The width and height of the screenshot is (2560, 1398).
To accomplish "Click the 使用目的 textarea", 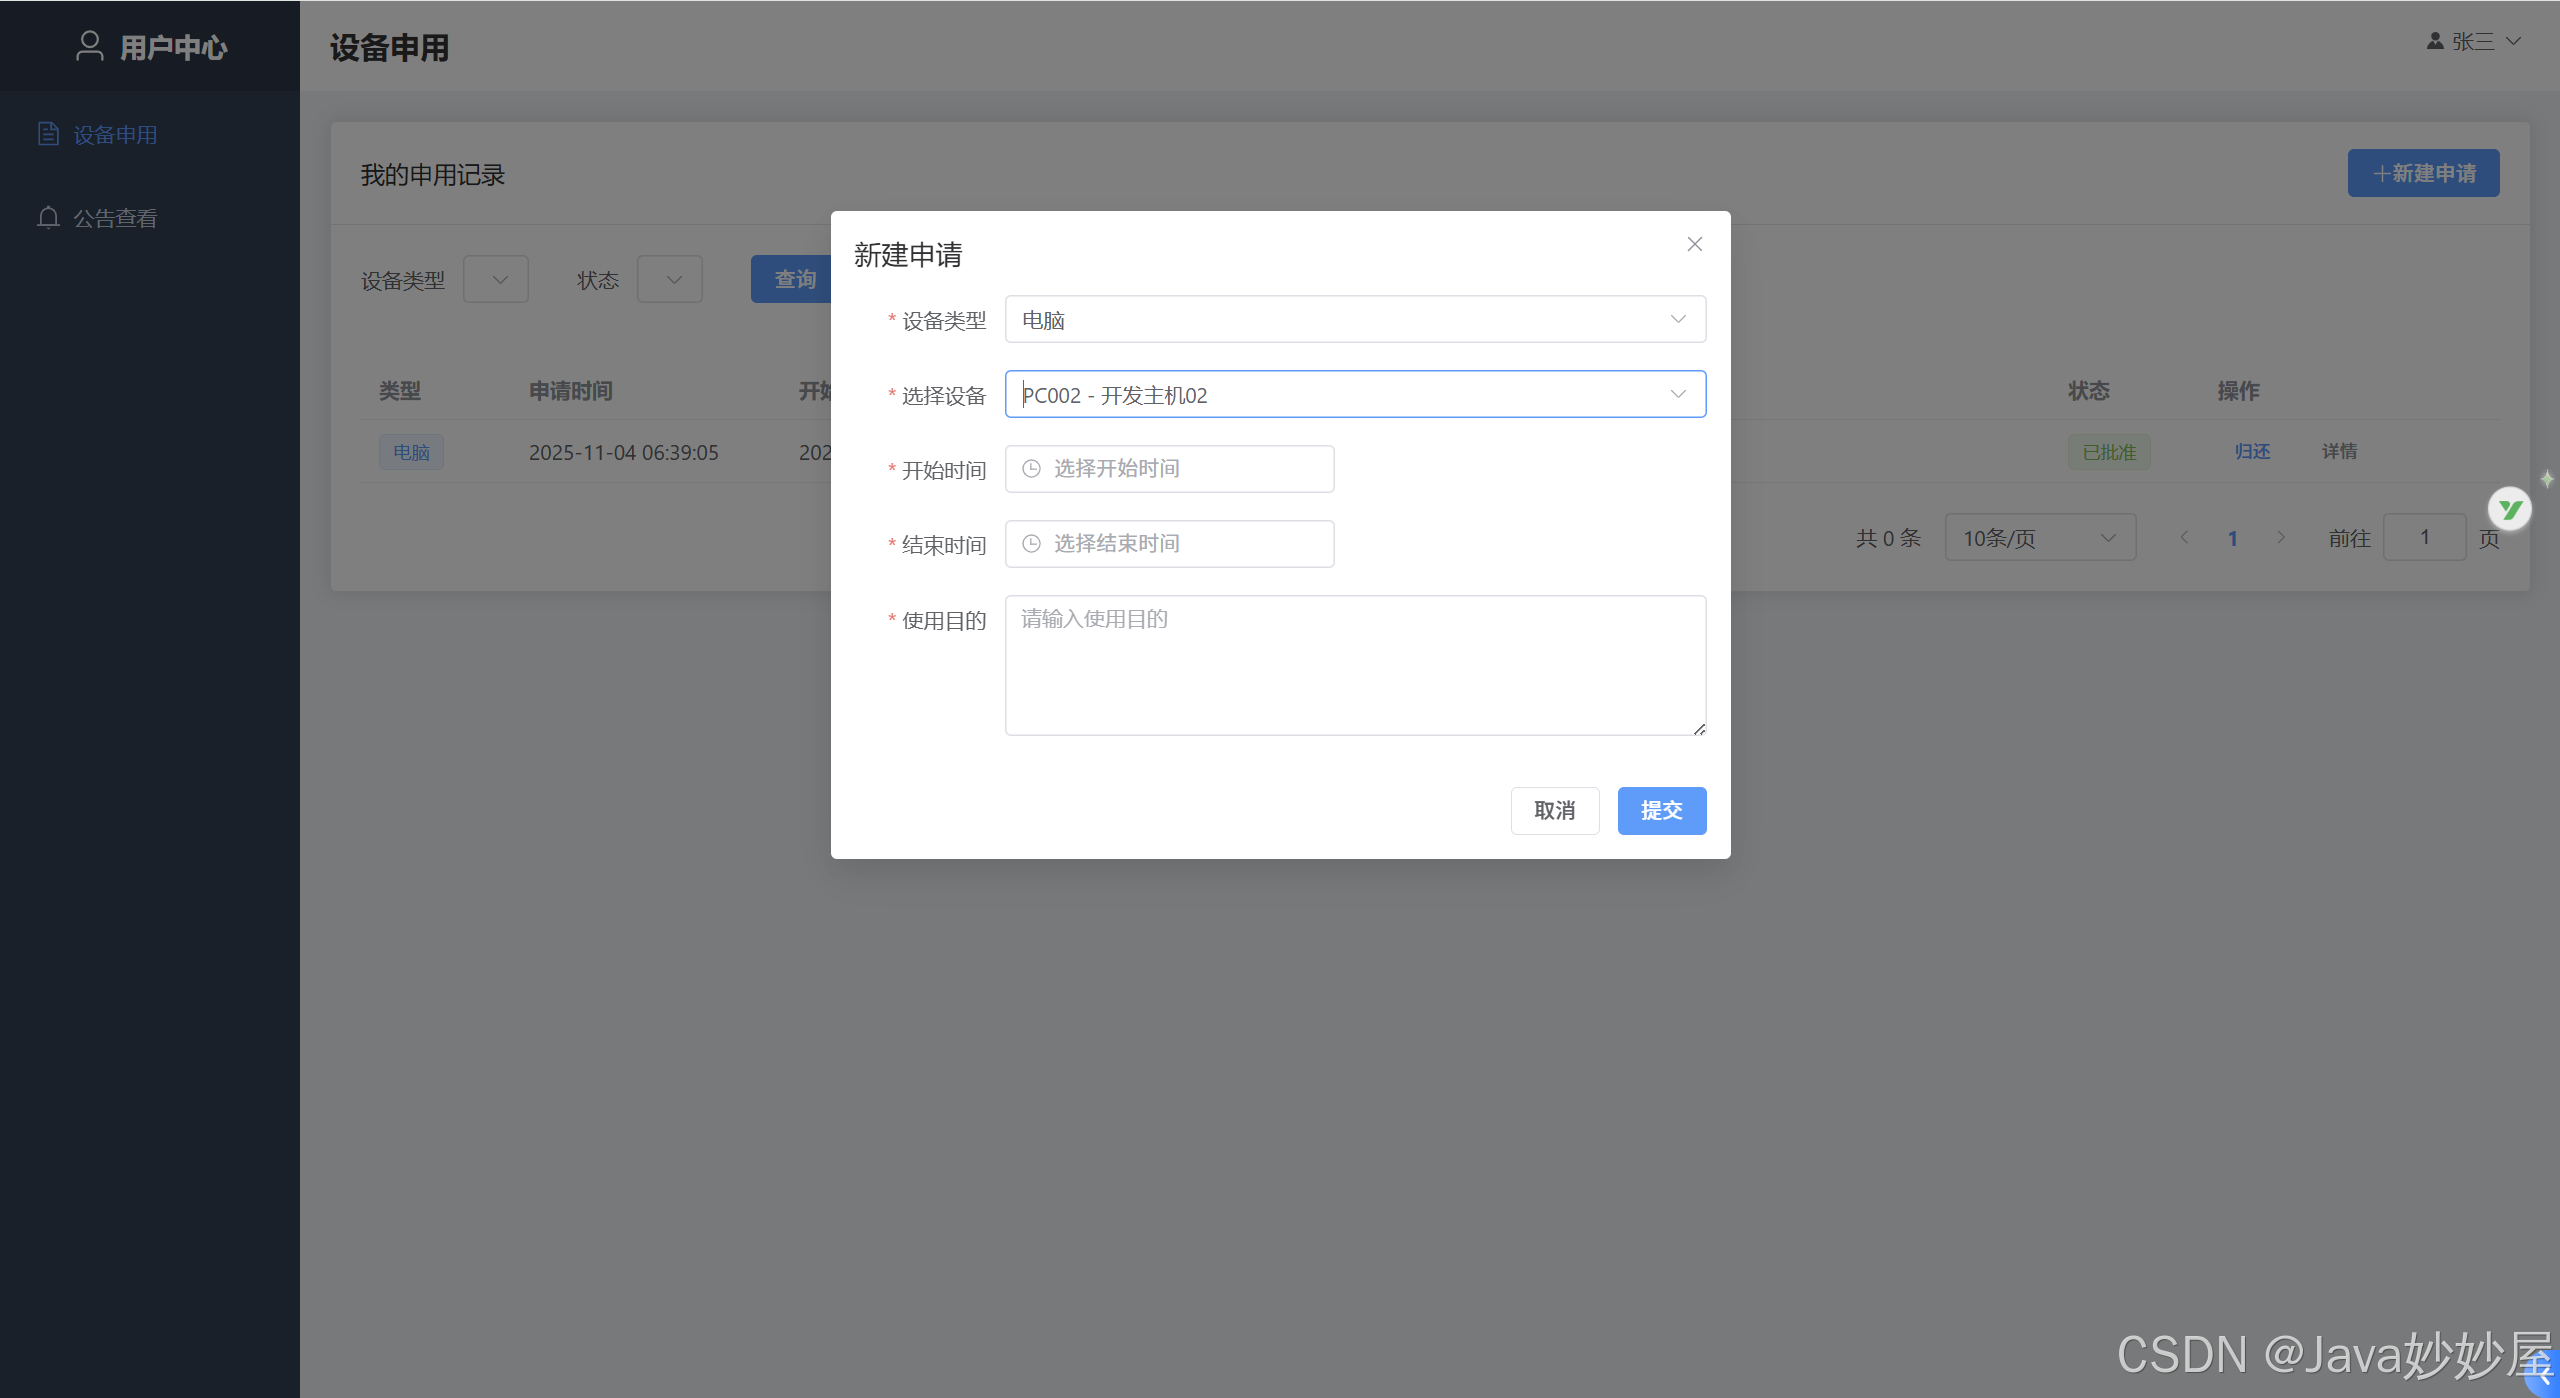I will [1355, 666].
